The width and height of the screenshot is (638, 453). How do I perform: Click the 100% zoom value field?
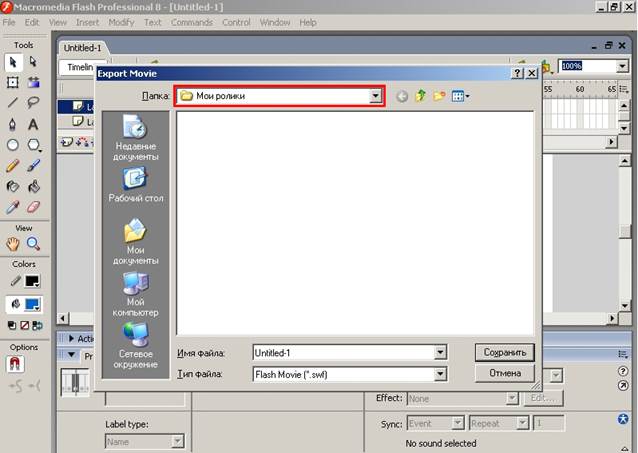click(x=588, y=66)
